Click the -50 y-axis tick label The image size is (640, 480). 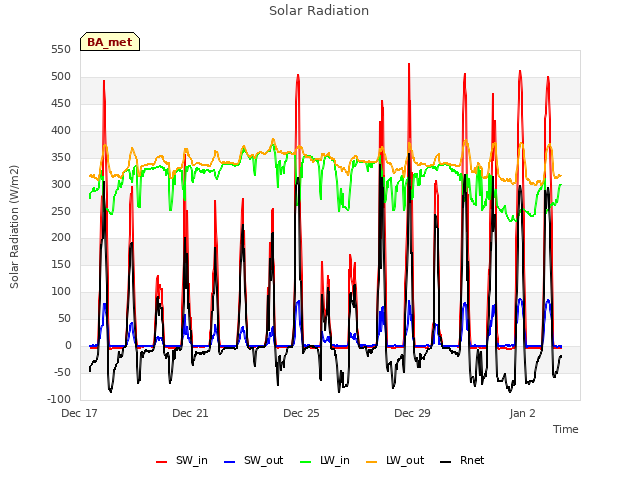[x=62, y=373]
